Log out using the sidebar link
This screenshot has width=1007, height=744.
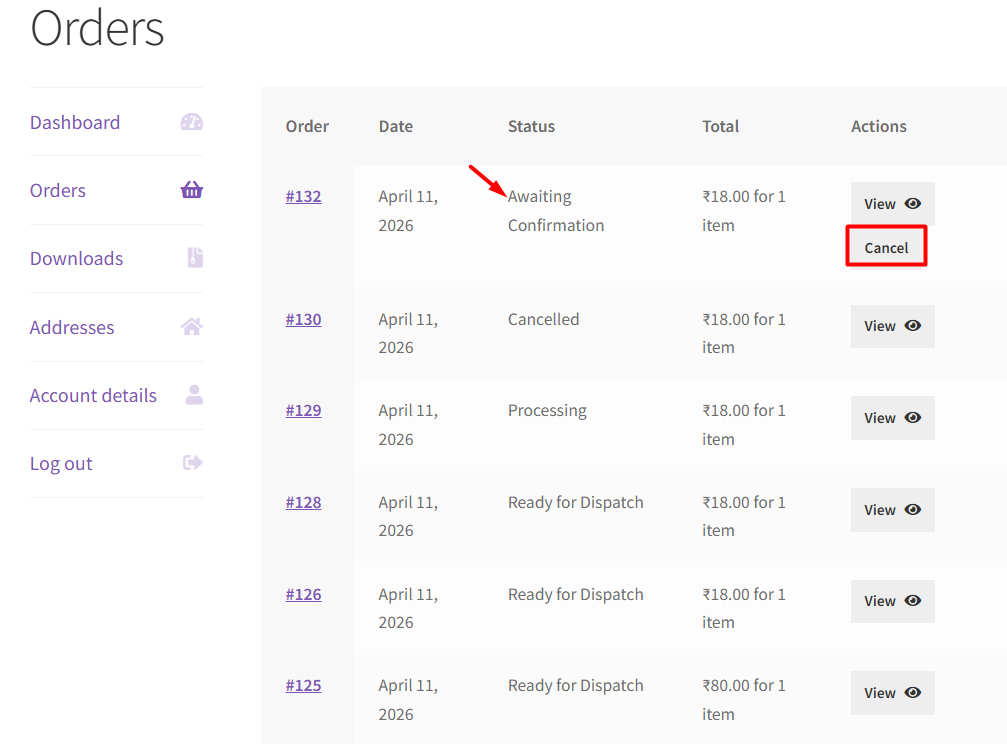click(x=61, y=463)
